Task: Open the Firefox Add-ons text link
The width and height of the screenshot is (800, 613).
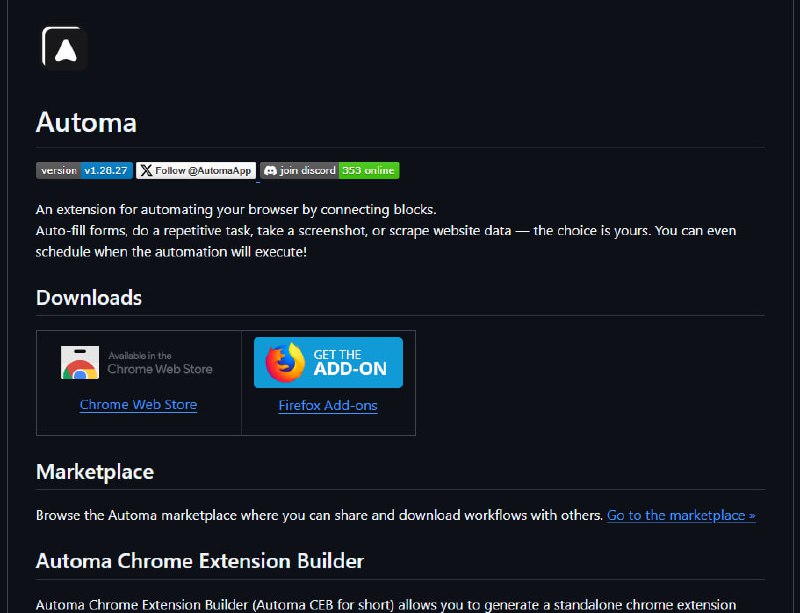Action: (x=328, y=406)
